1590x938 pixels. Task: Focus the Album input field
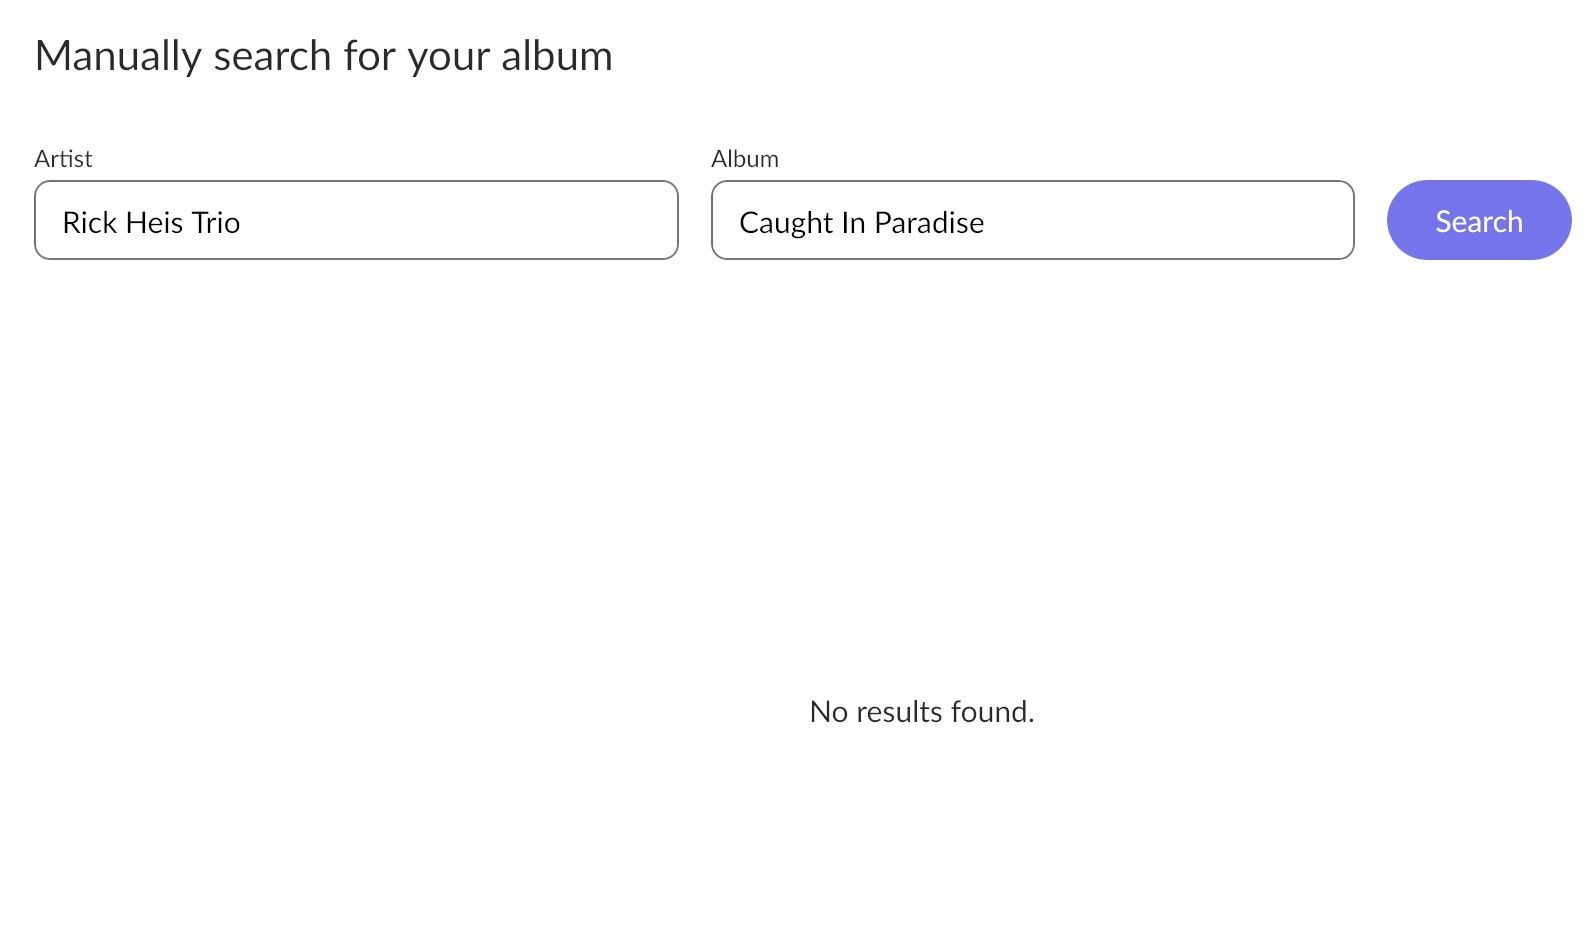click(x=1032, y=220)
